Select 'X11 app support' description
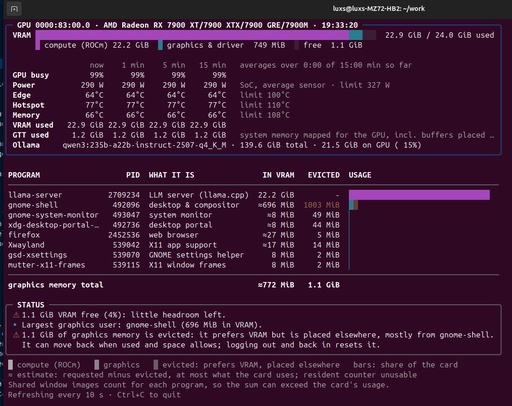The height and width of the screenshot is (406, 512). (x=183, y=245)
